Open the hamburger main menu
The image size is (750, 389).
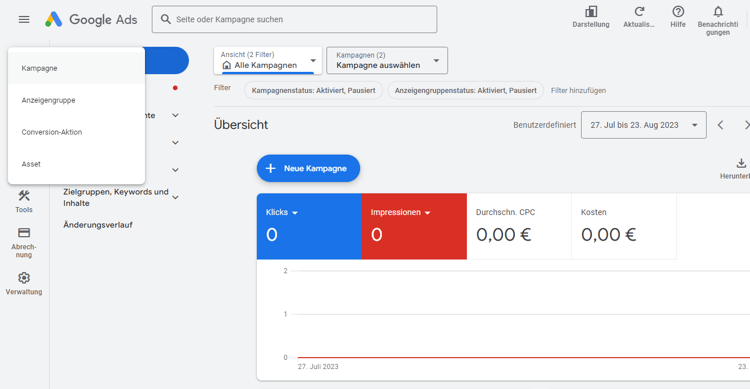tap(24, 20)
